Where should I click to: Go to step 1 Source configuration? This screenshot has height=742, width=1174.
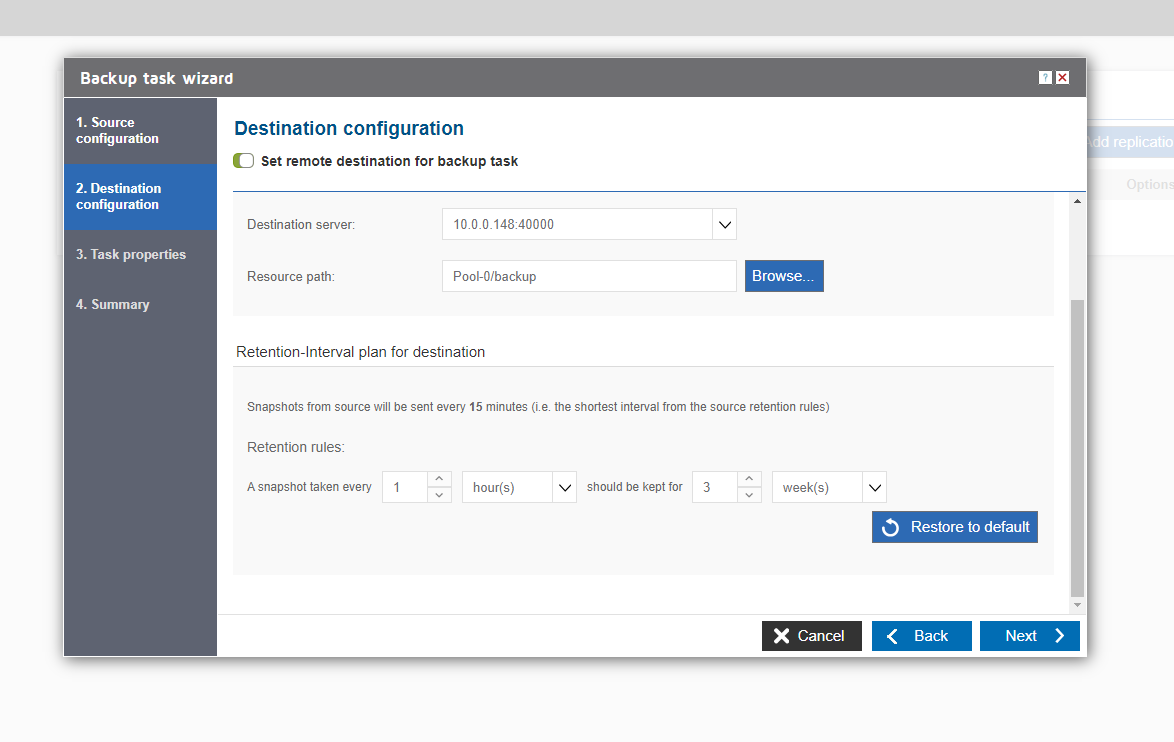(141, 130)
